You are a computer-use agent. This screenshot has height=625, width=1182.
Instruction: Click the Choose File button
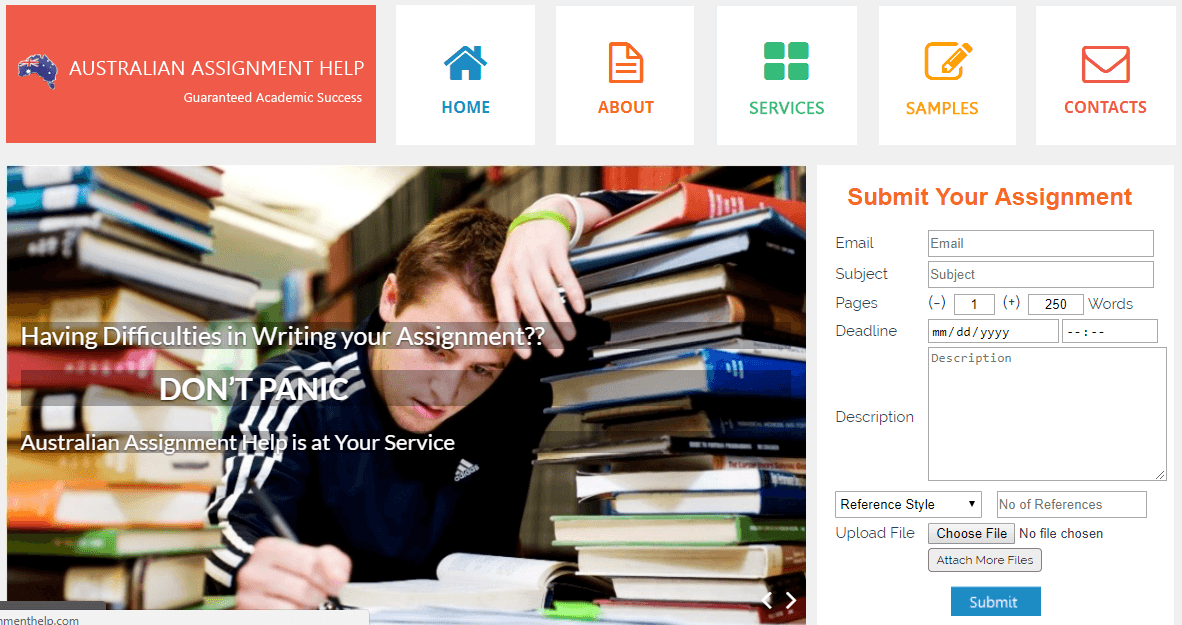971,533
